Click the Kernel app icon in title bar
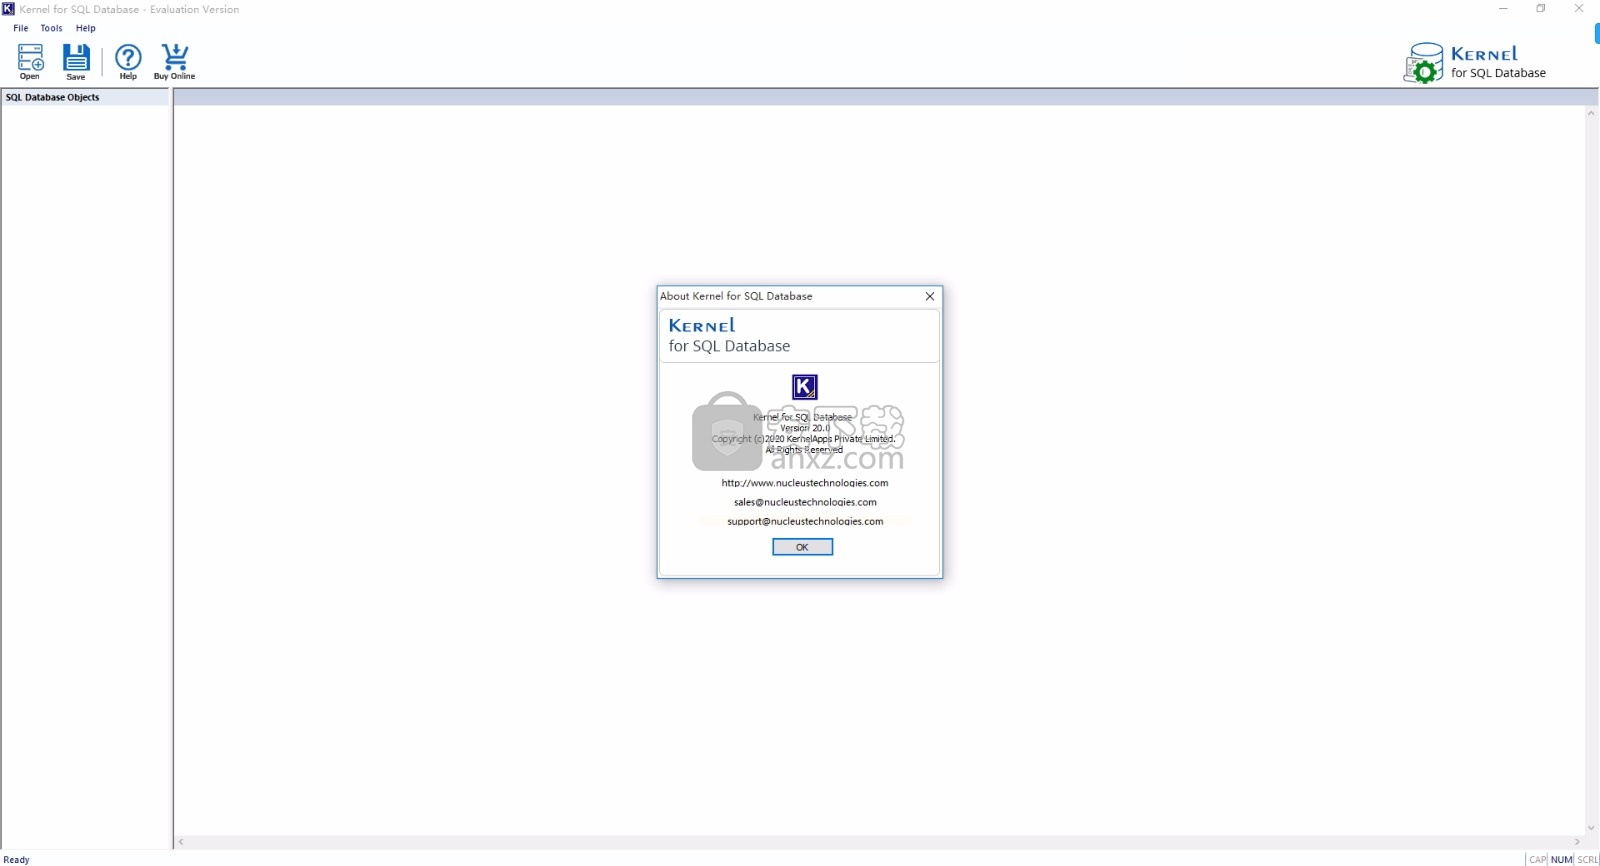1600x866 pixels. click(8, 9)
